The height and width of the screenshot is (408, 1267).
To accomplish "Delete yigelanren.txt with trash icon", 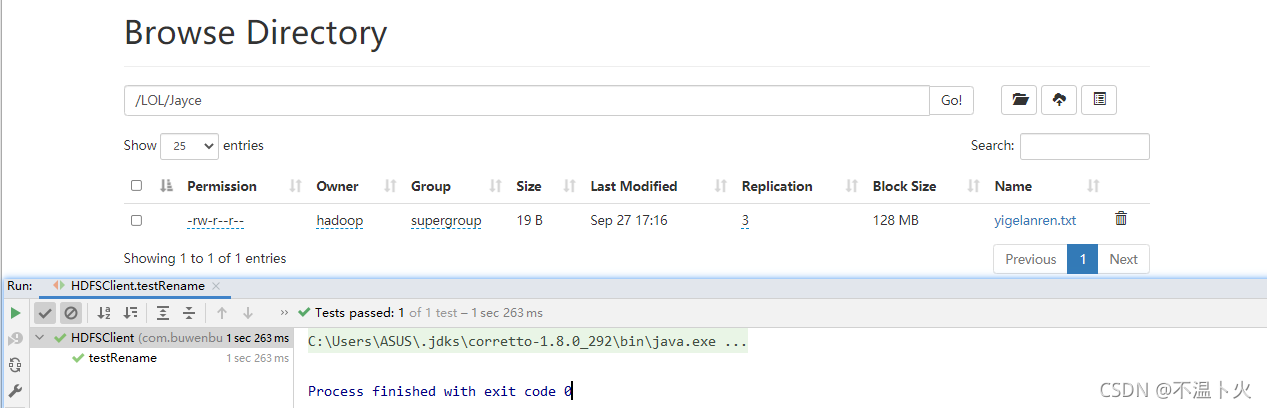I will 1121,218.
